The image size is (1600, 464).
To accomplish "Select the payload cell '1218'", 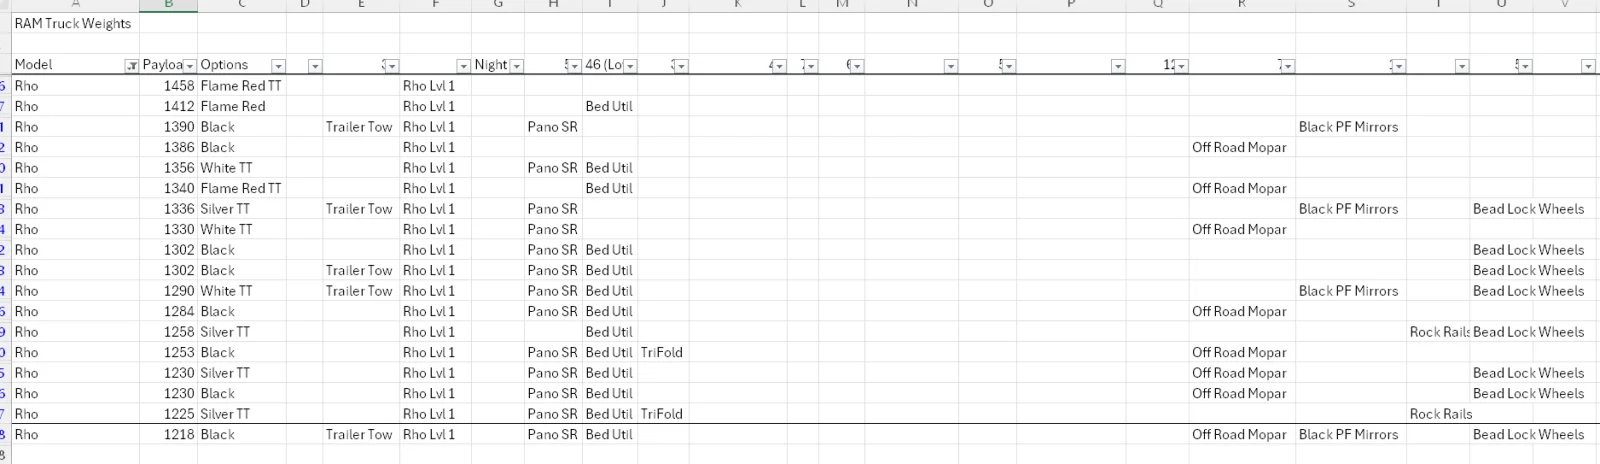I will (x=179, y=434).
